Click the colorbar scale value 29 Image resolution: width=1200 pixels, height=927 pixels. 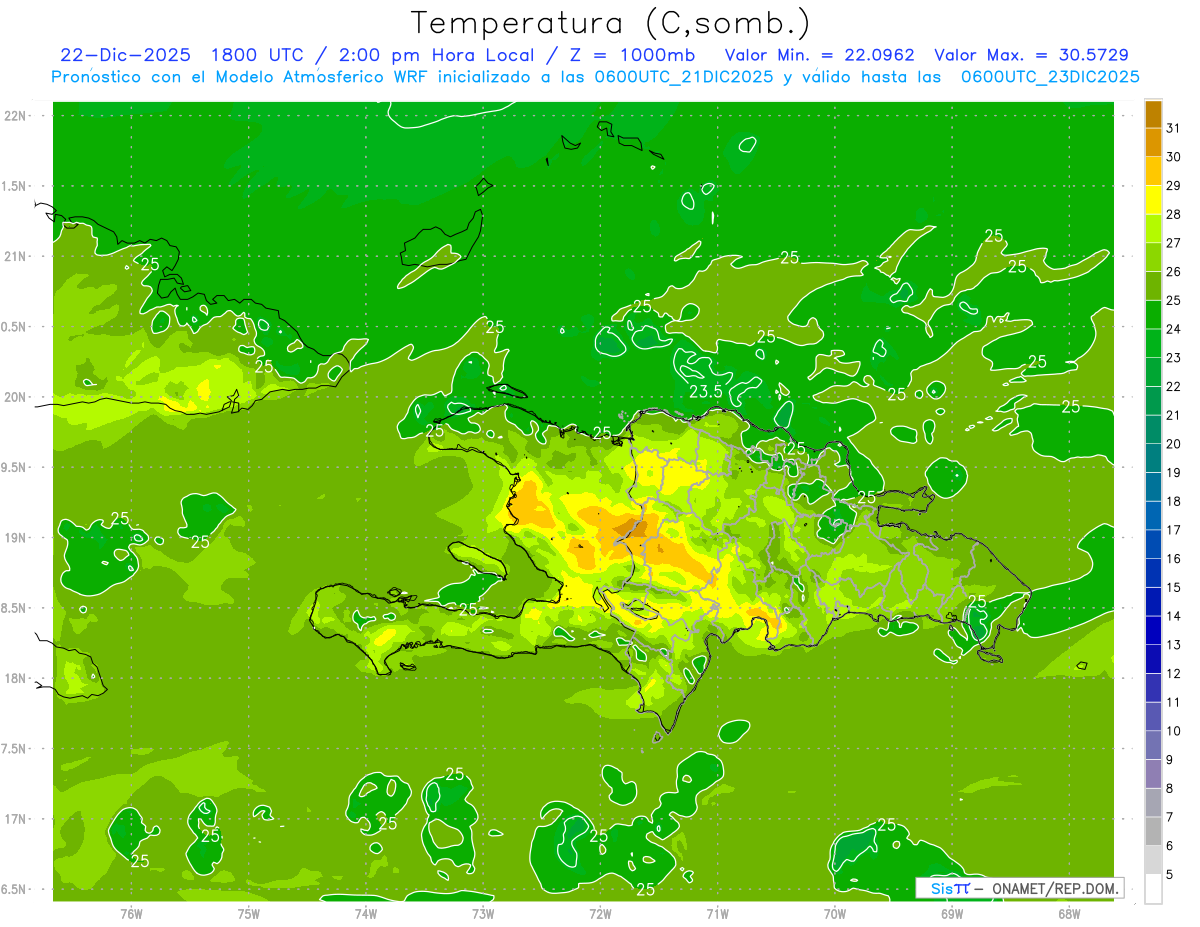1174,185
